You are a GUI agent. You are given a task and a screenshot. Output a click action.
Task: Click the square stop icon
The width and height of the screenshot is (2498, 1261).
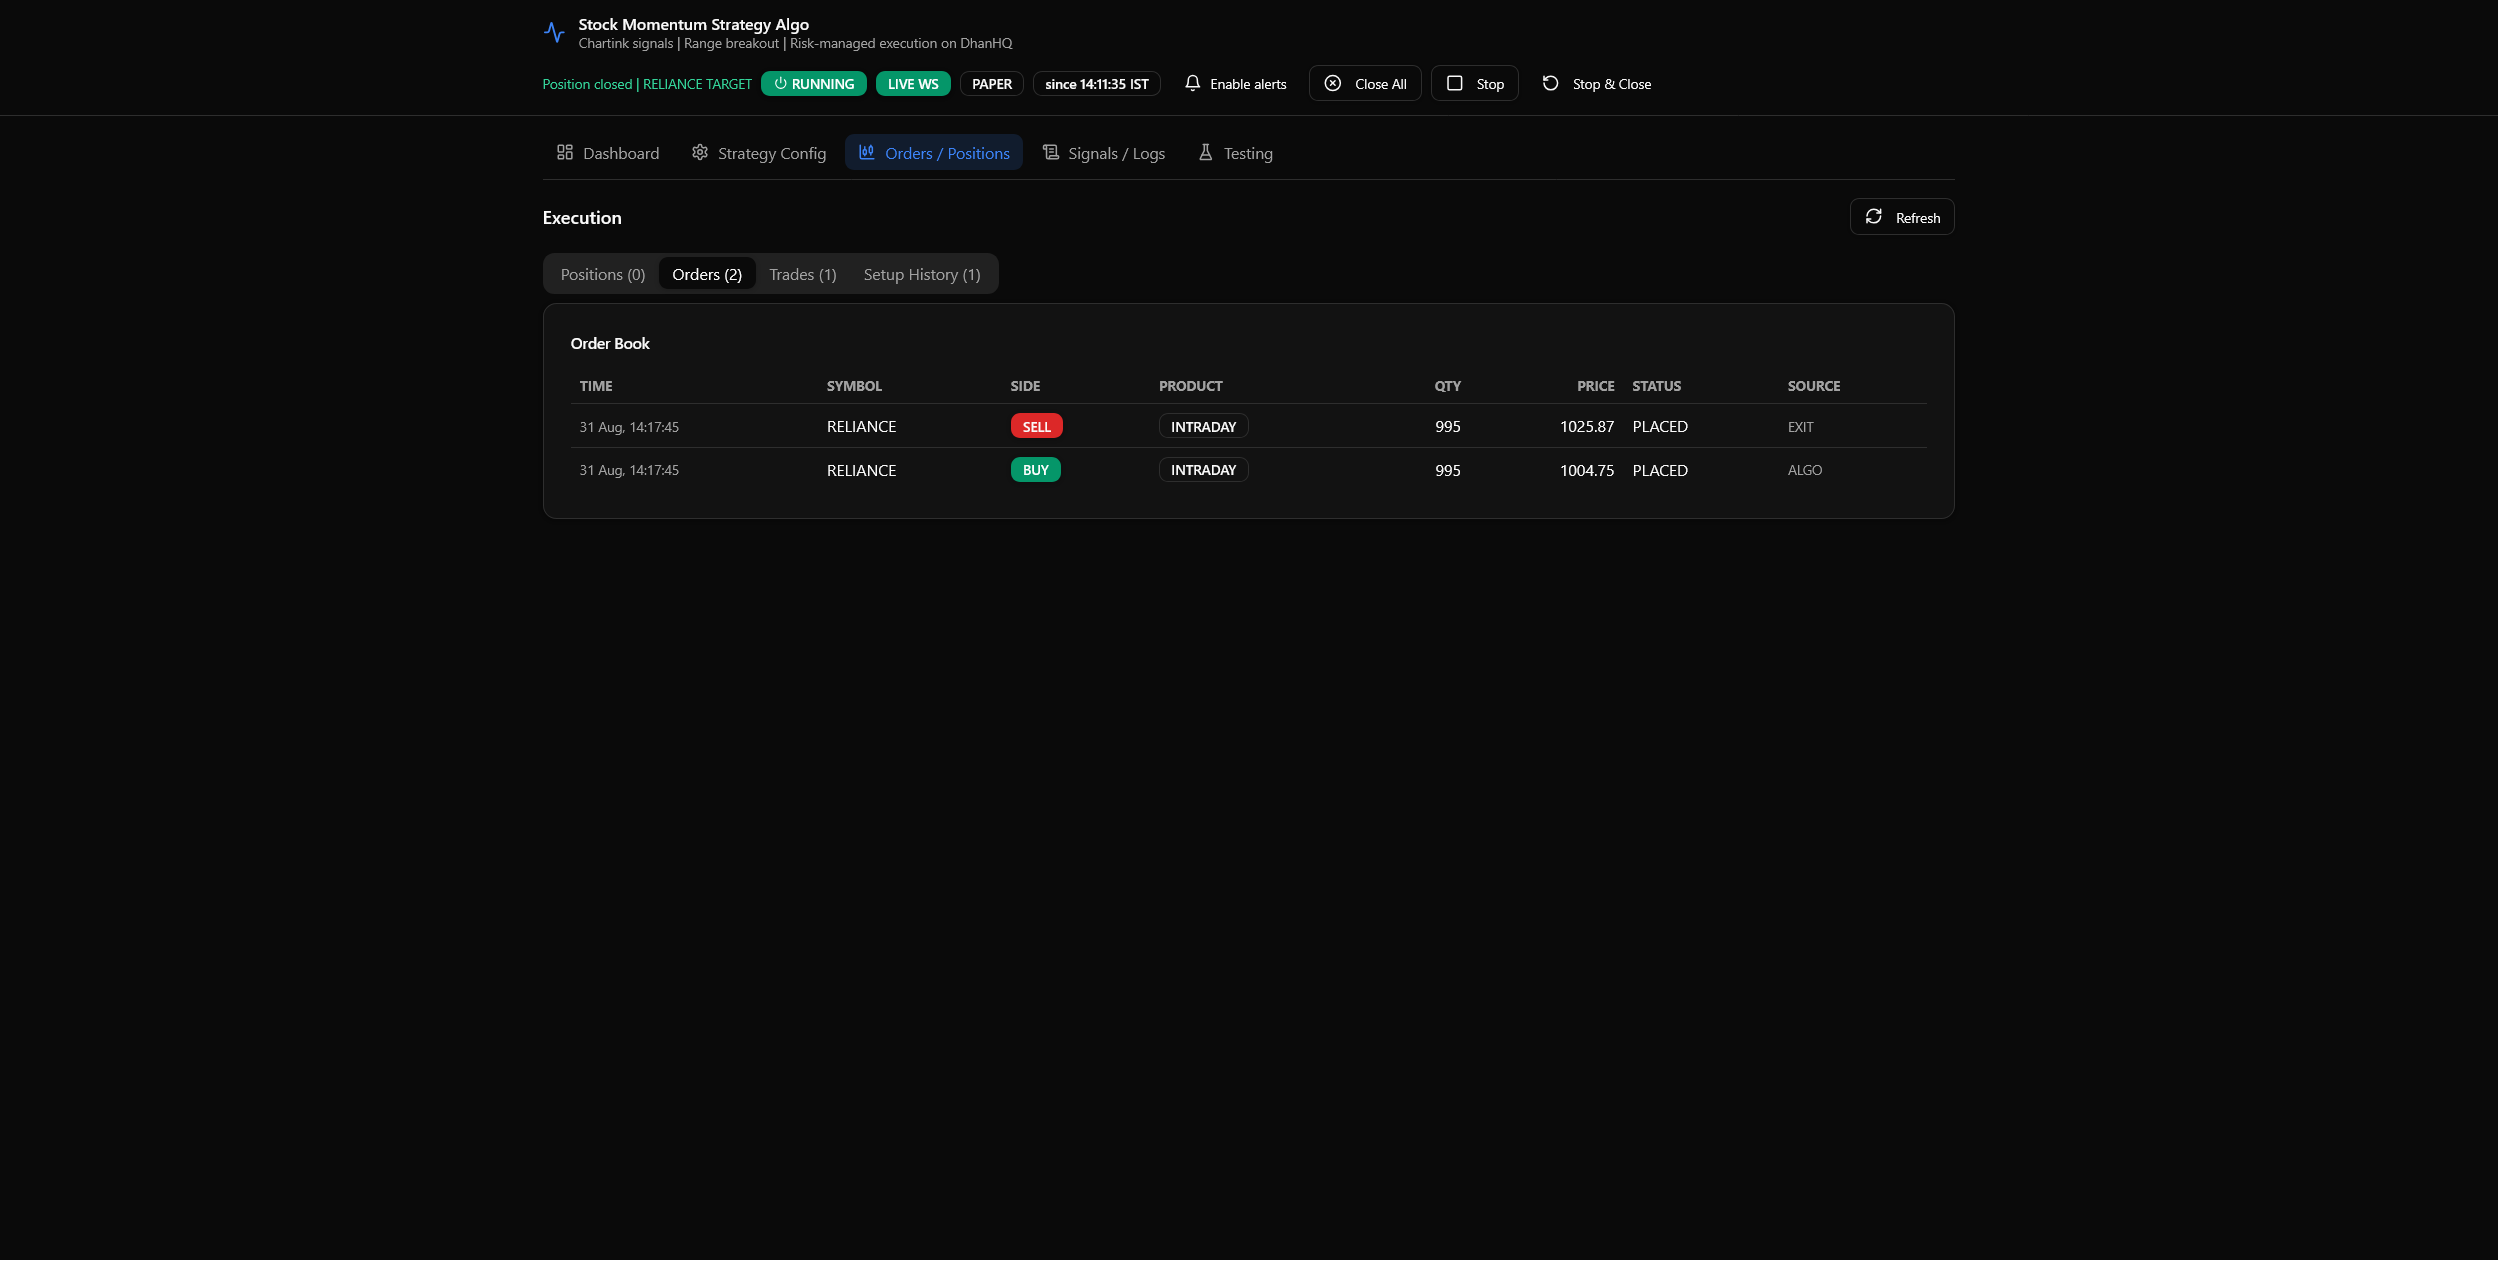pyautogui.click(x=1455, y=83)
